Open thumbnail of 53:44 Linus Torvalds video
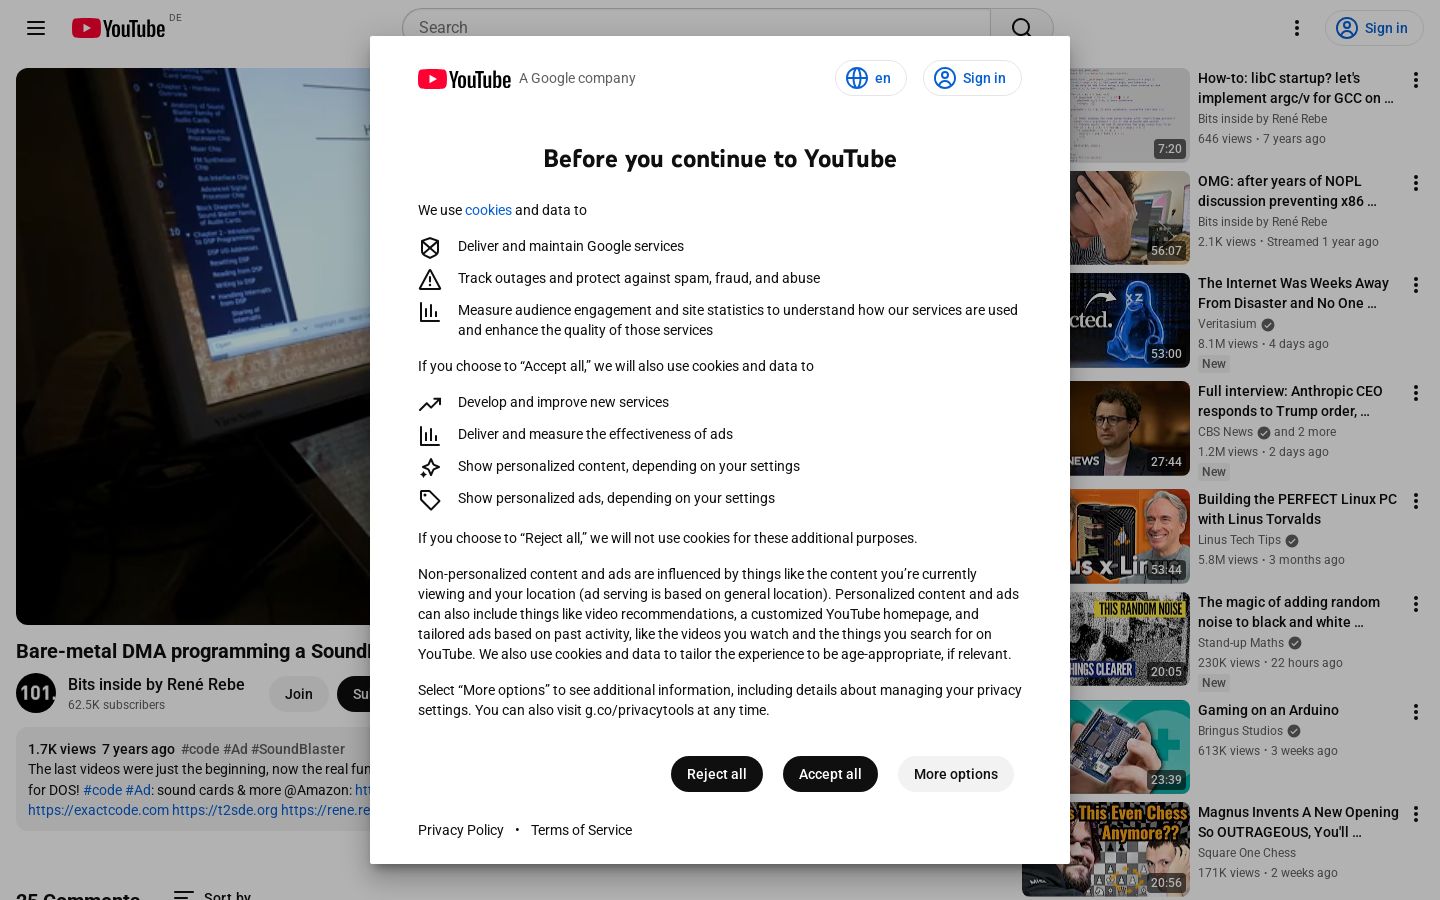The image size is (1440, 900). point(1130,536)
